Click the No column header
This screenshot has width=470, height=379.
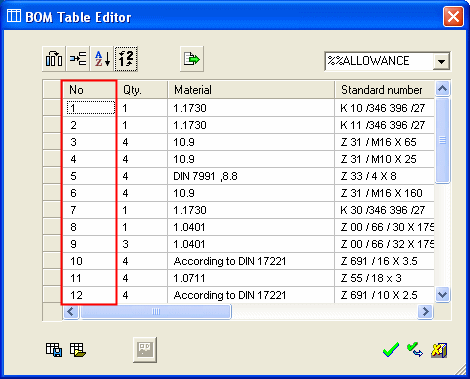tap(90, 90)
